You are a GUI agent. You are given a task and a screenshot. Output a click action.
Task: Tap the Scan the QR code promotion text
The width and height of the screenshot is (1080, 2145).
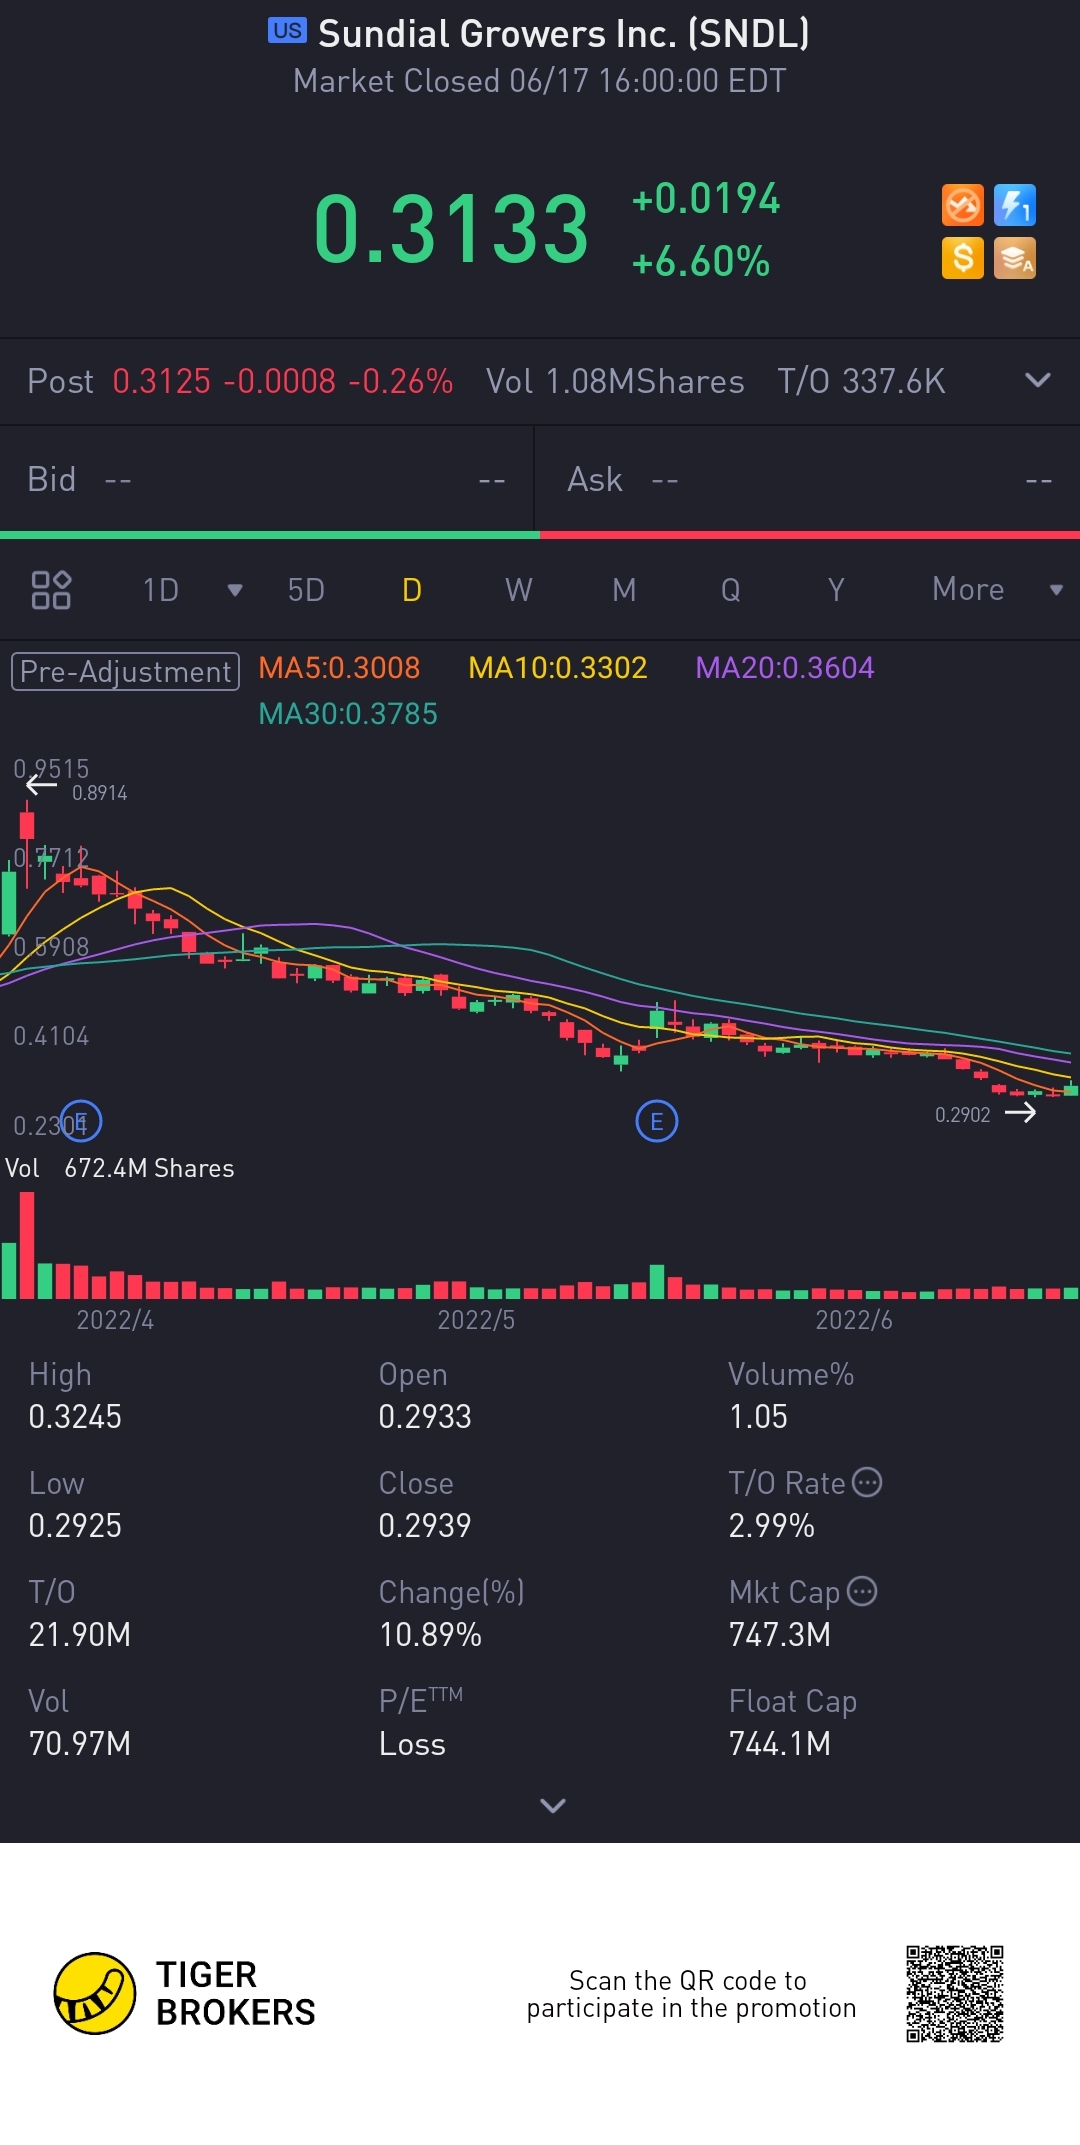point(691,1994)
